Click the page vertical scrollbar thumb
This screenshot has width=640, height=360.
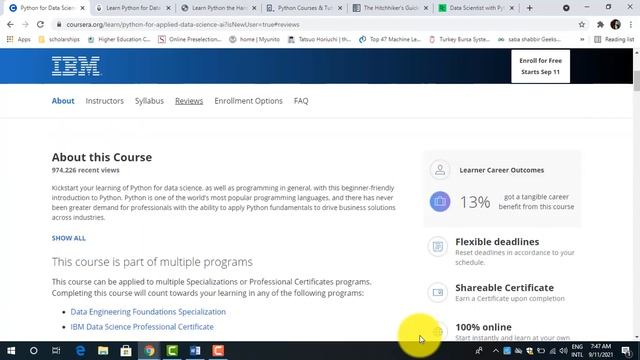(x=636, y=80)
